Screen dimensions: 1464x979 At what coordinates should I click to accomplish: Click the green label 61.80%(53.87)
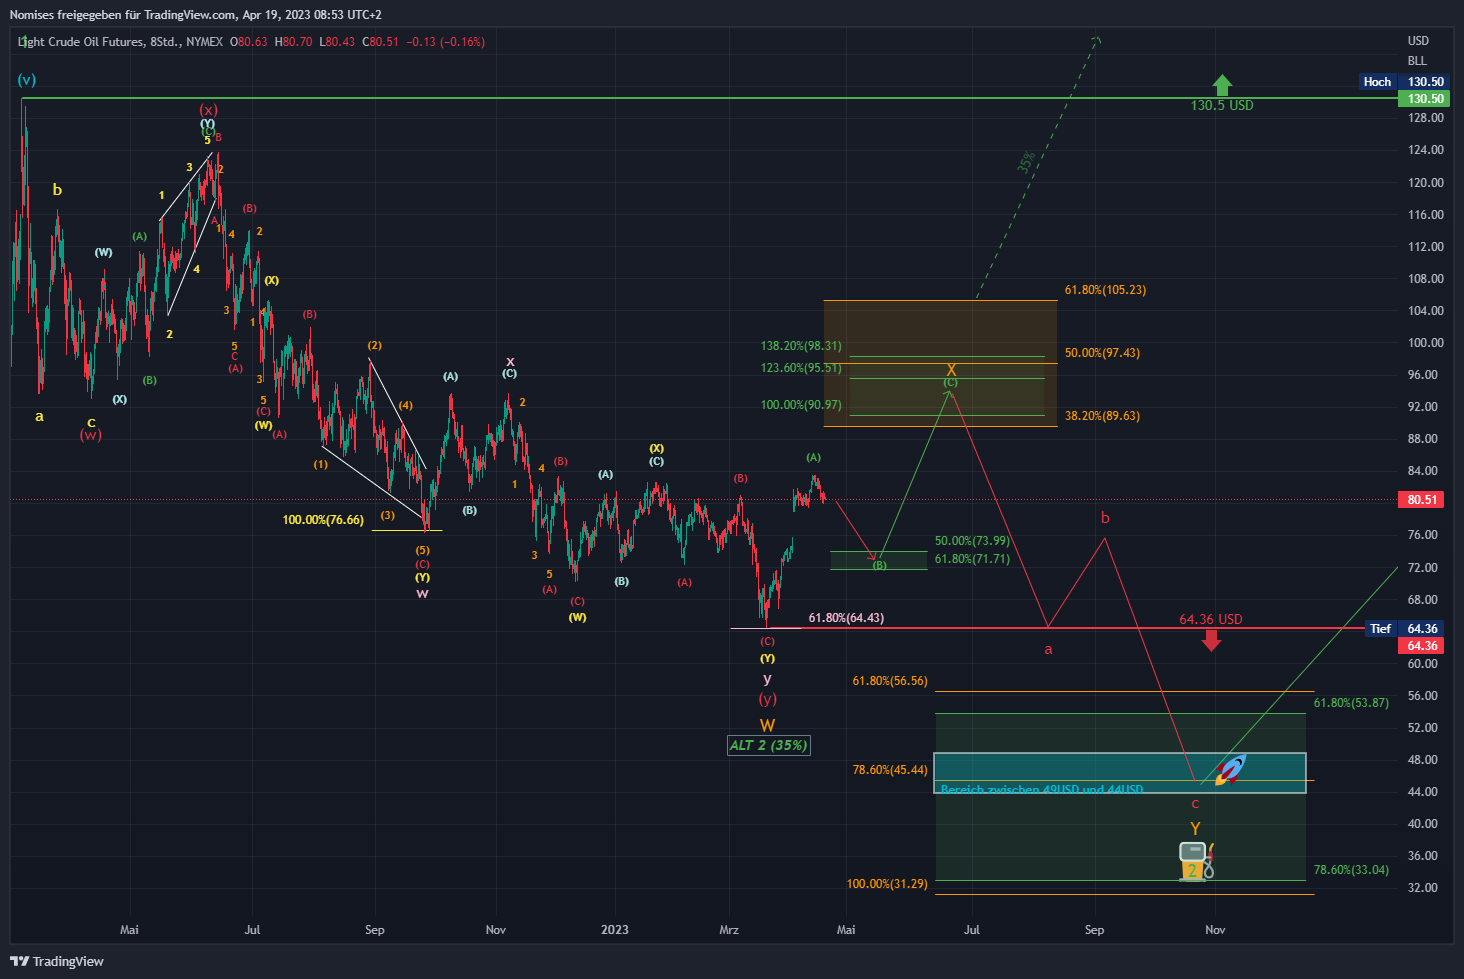point(1351,703)
